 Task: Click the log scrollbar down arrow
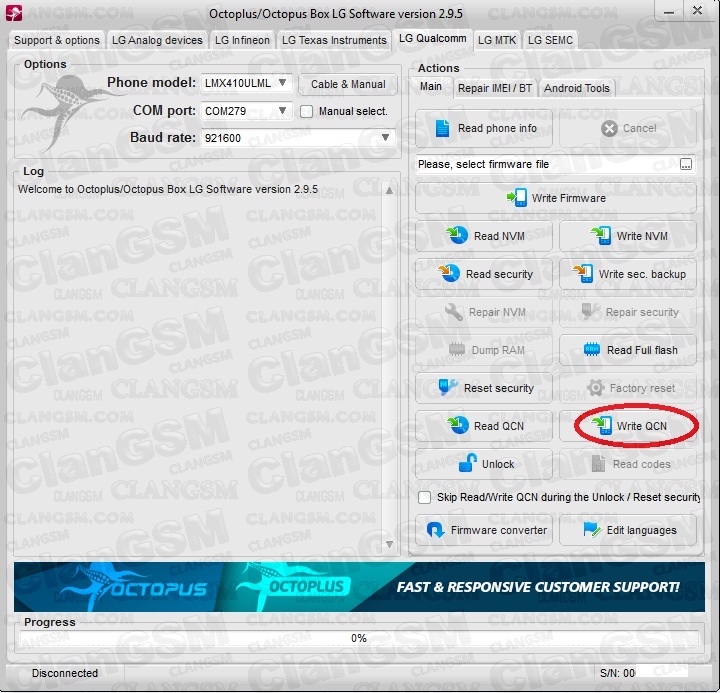click(389, 544)
